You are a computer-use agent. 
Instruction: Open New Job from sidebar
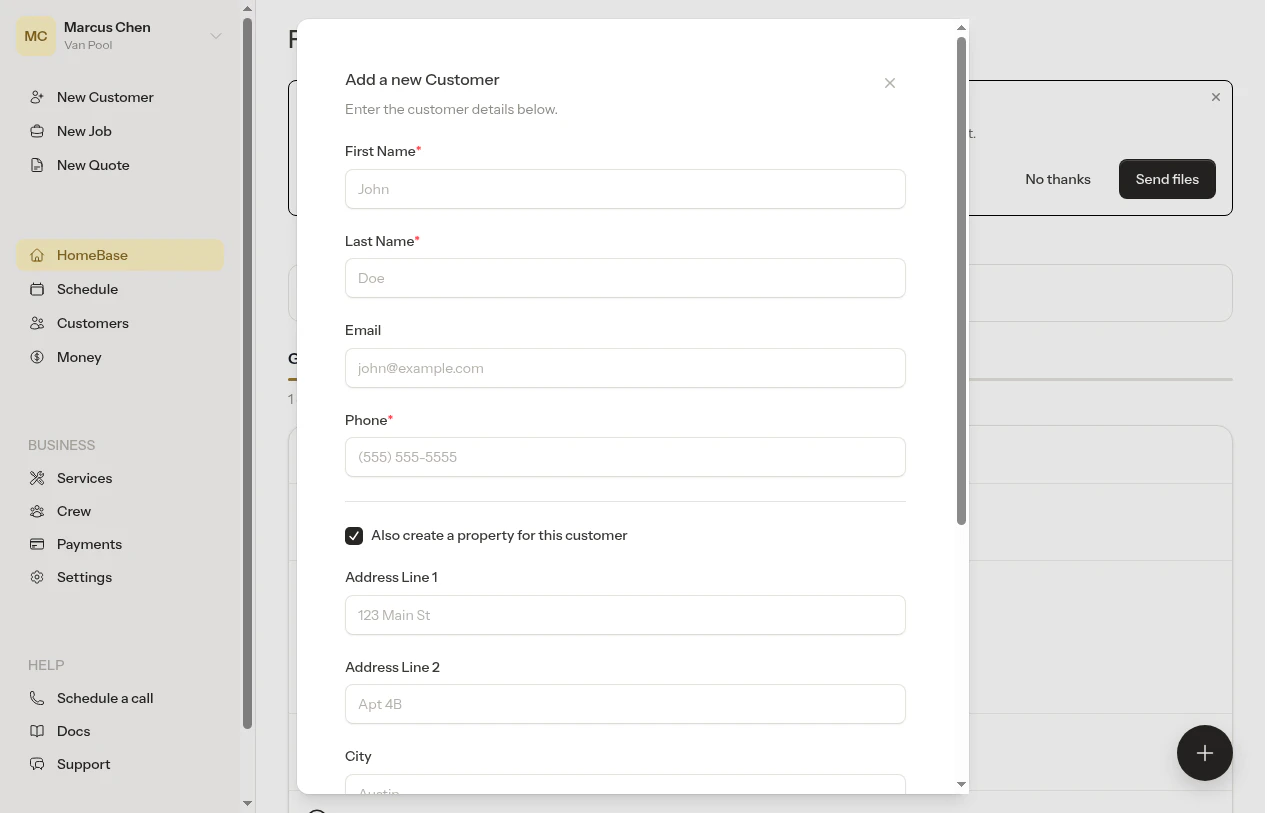120,131
